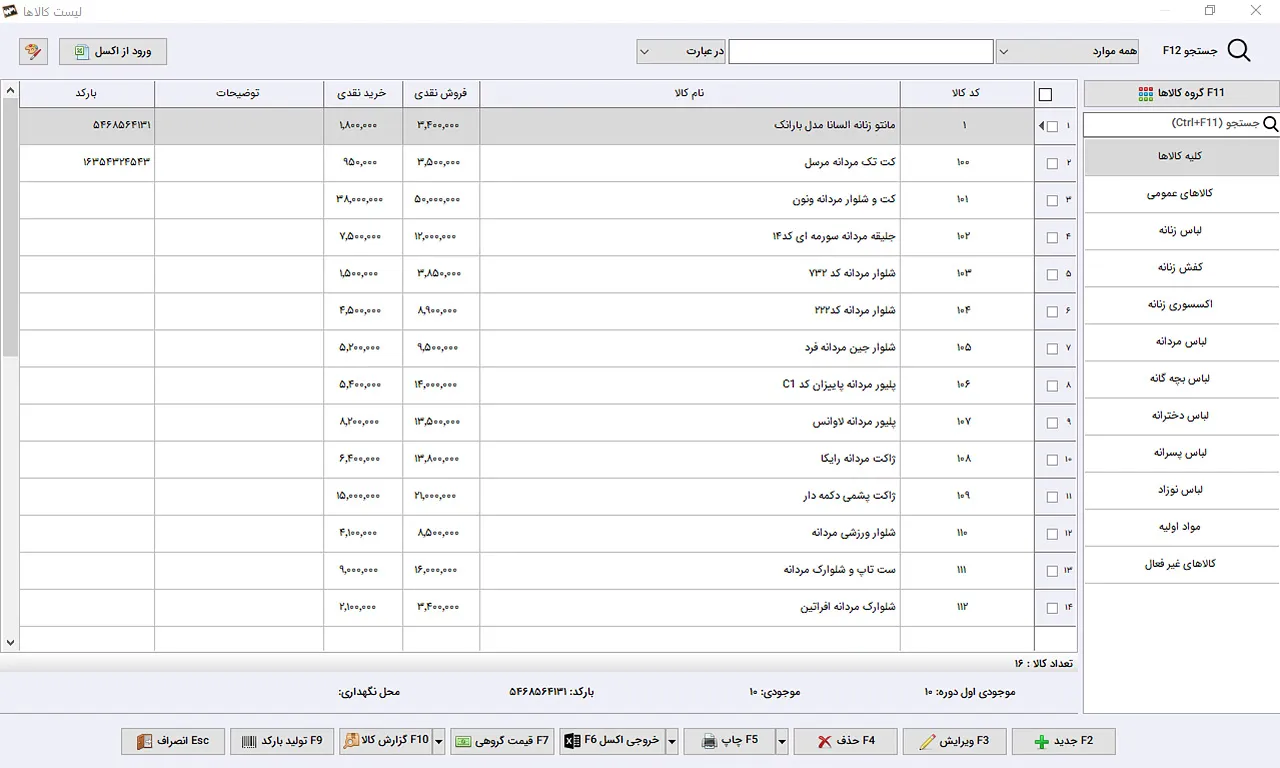Click the current-row arrow indicator on row 1

[1041, 126]
